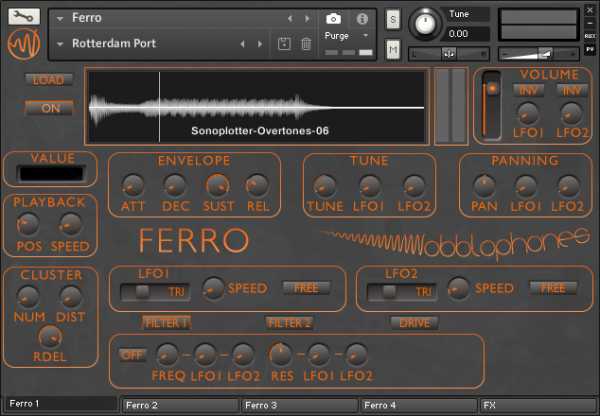Screen dimensions: 600x416
Task: Click the Volume section LFO1 knob
Action: pos(528,113)
